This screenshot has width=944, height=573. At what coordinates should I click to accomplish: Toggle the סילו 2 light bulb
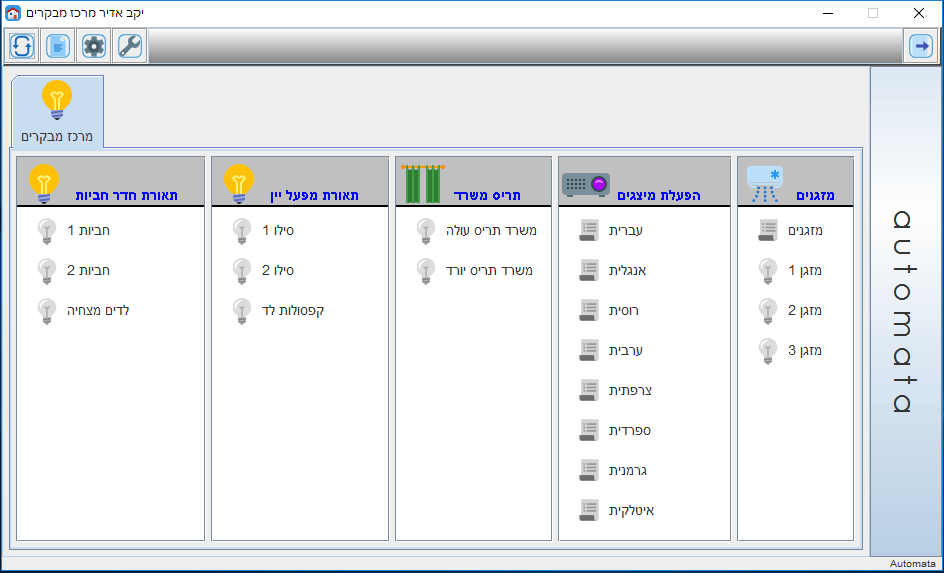click(x=241, y=271)
